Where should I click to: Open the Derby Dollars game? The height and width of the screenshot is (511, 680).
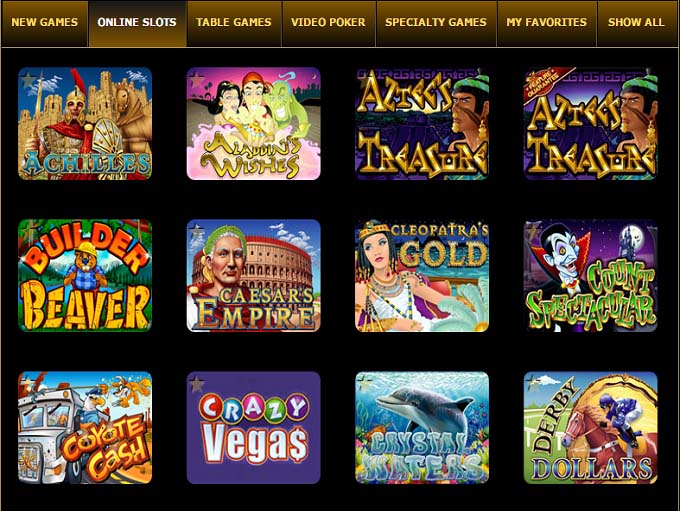[x=591, y=427]
